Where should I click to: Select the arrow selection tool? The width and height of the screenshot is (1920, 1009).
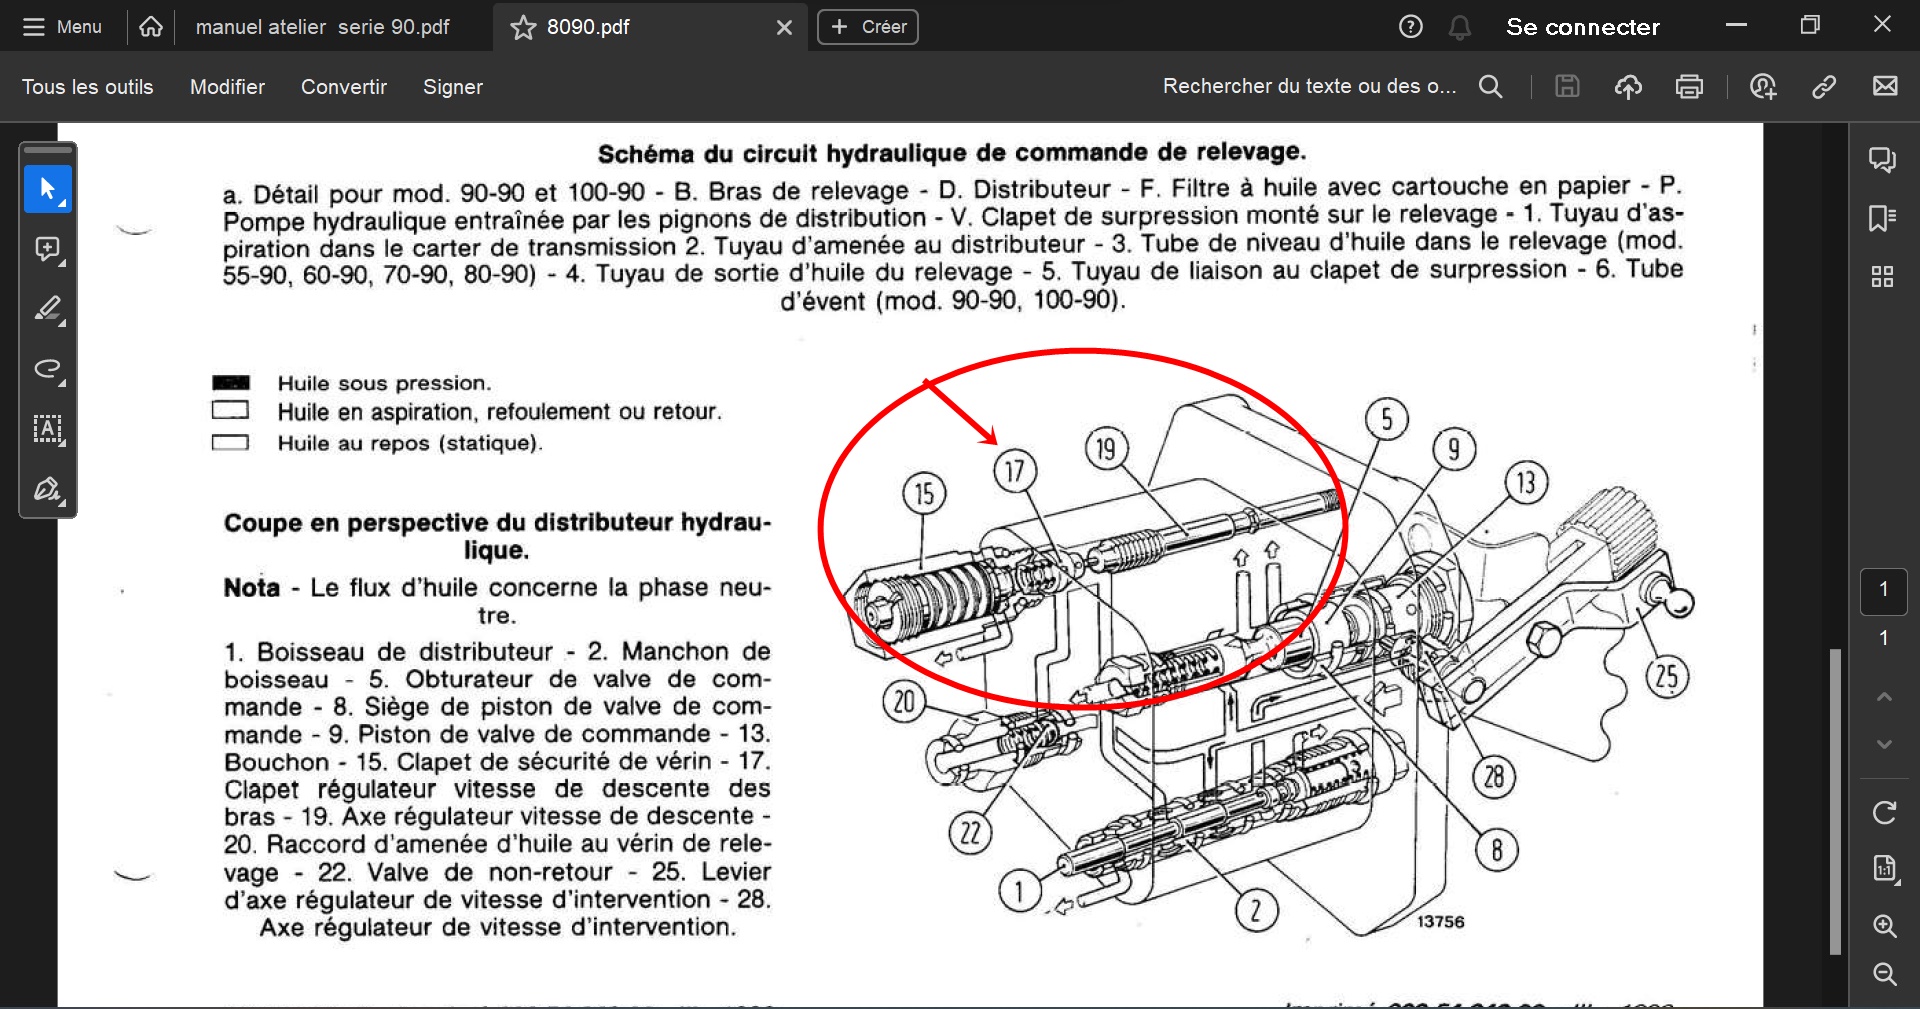pyautogui.click(x=47, y=189)
